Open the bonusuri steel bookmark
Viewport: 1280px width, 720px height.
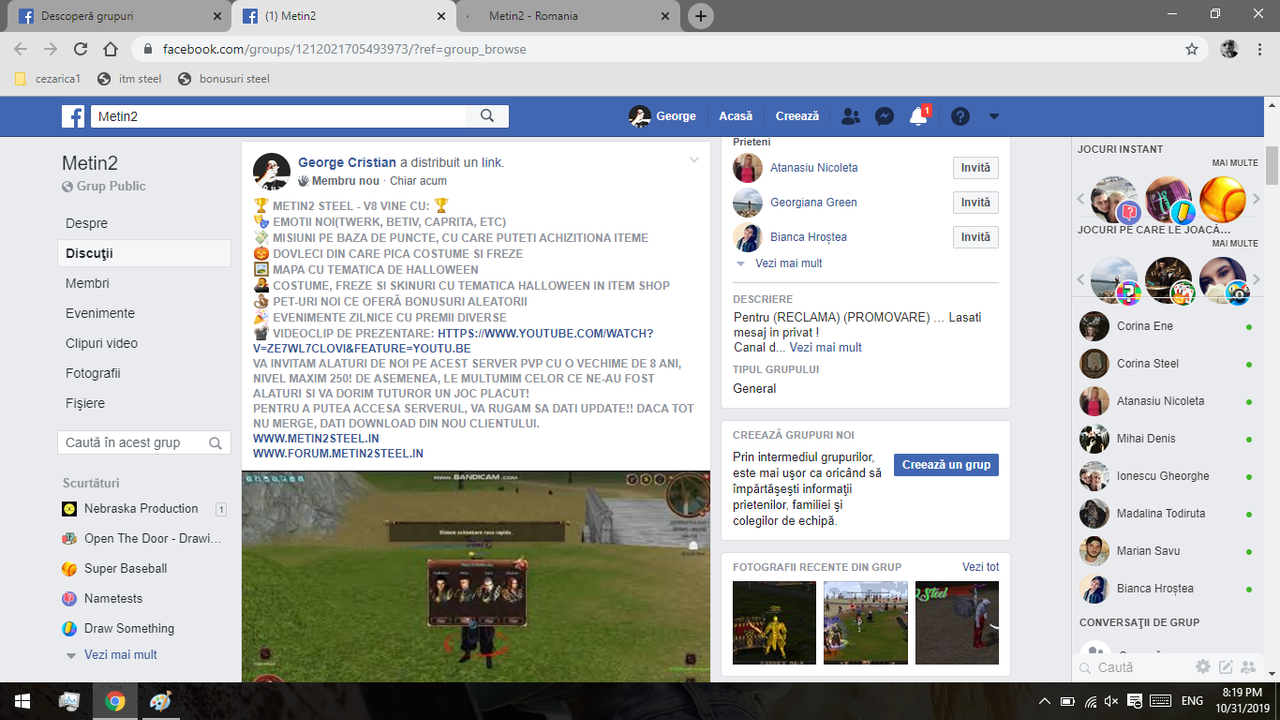[223, 79]
